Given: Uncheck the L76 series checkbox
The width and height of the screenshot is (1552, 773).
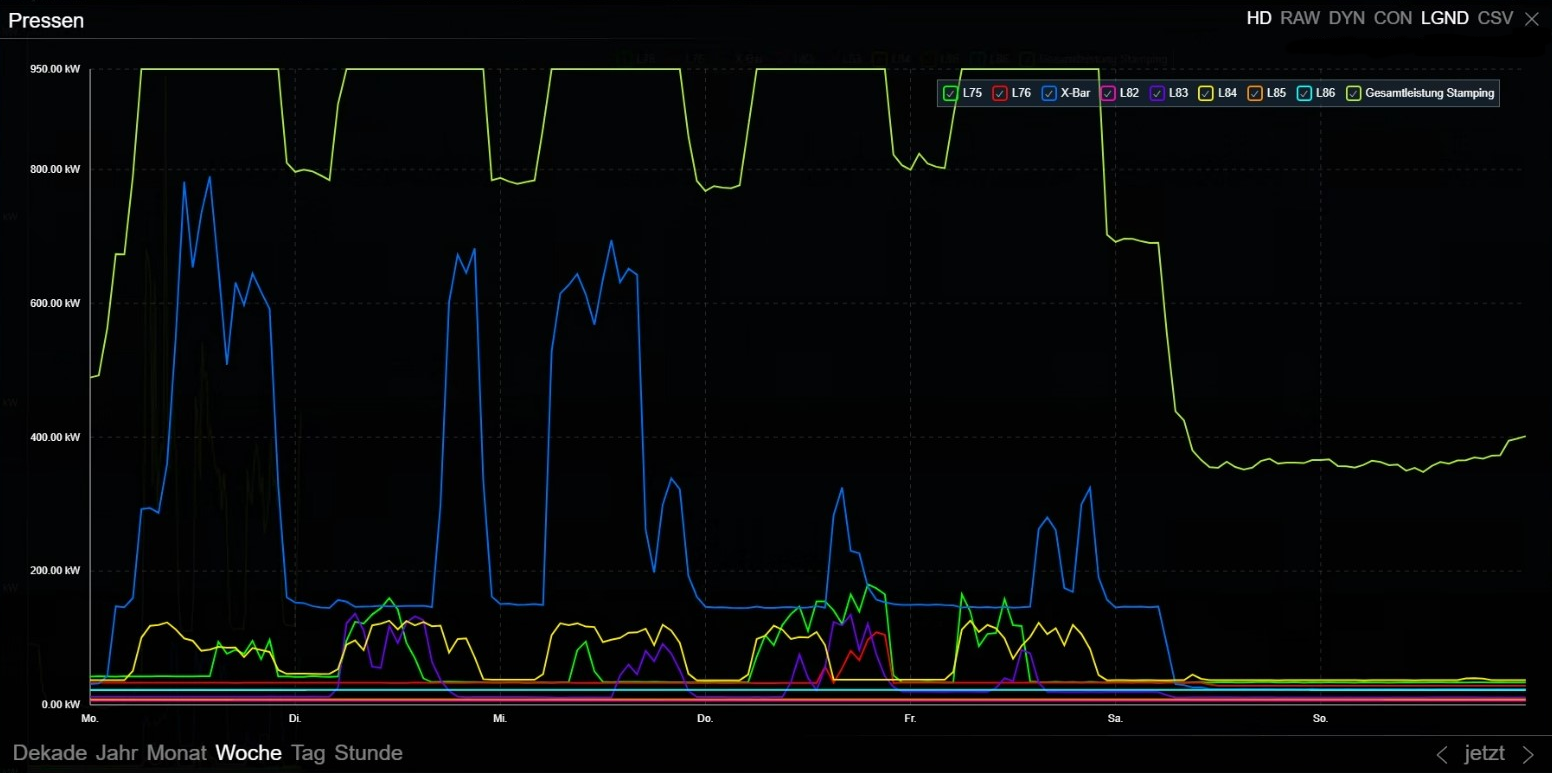Looking at the screenshot, I should (999, 93).
